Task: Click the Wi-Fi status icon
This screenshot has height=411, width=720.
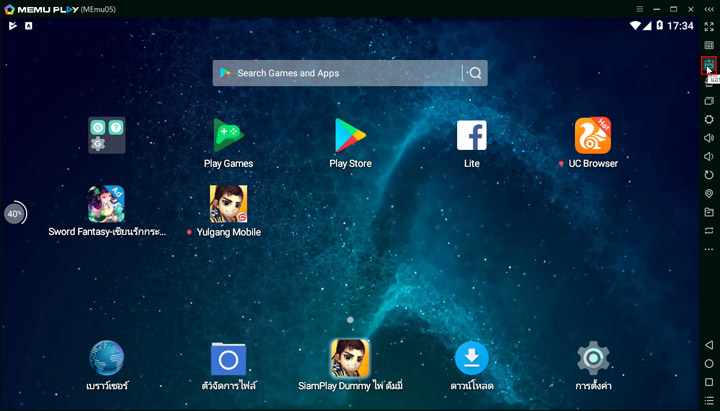Action: [635, 26]
